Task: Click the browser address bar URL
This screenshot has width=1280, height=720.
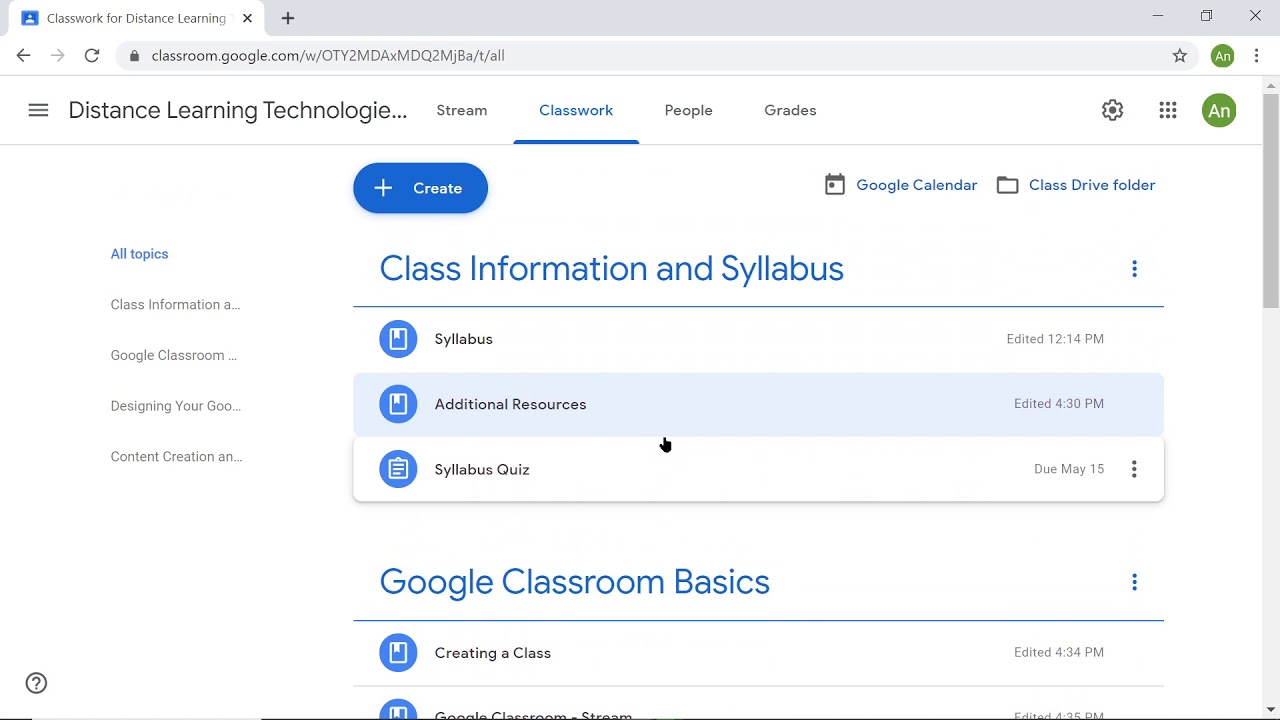Action: coord(328,56)
